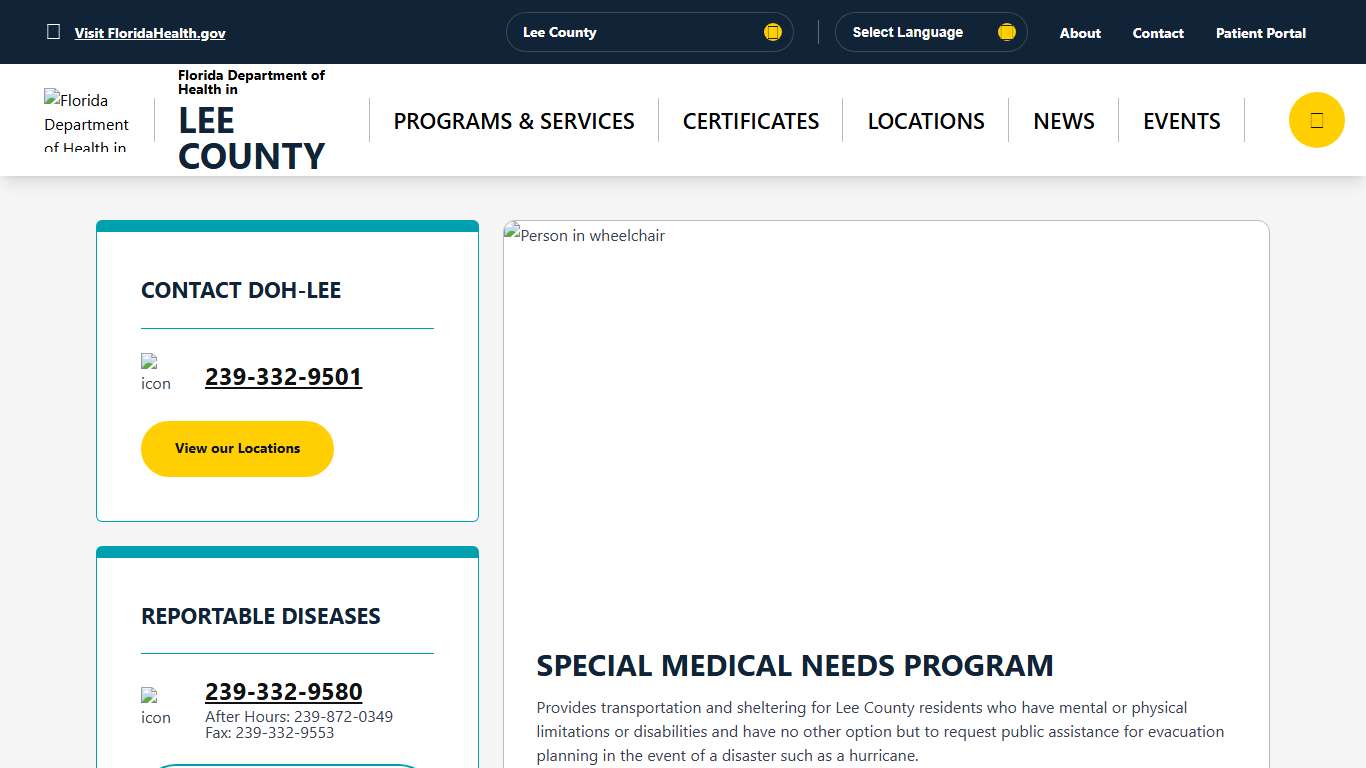Expand the Programs & Services navigation menu
This screenshot has width=1366, height=768.
[x=513, y=120]
